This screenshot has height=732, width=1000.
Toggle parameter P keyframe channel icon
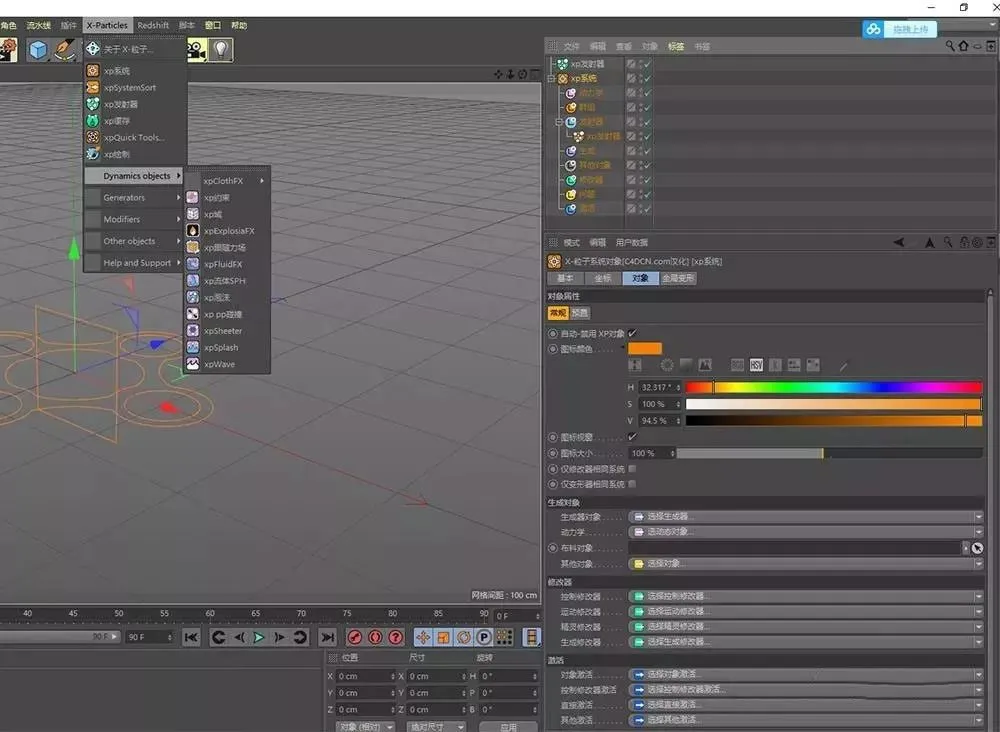[484, 637]
